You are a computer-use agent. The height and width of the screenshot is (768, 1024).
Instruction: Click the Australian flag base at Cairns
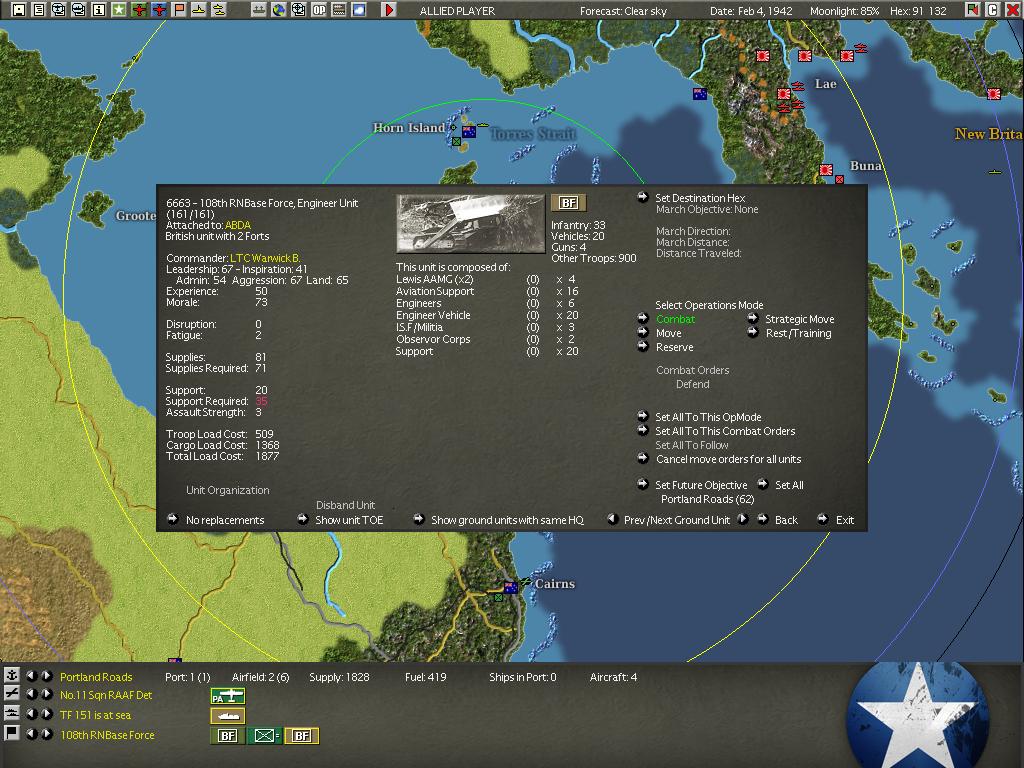pyautogui.click(x=511, y=588)
